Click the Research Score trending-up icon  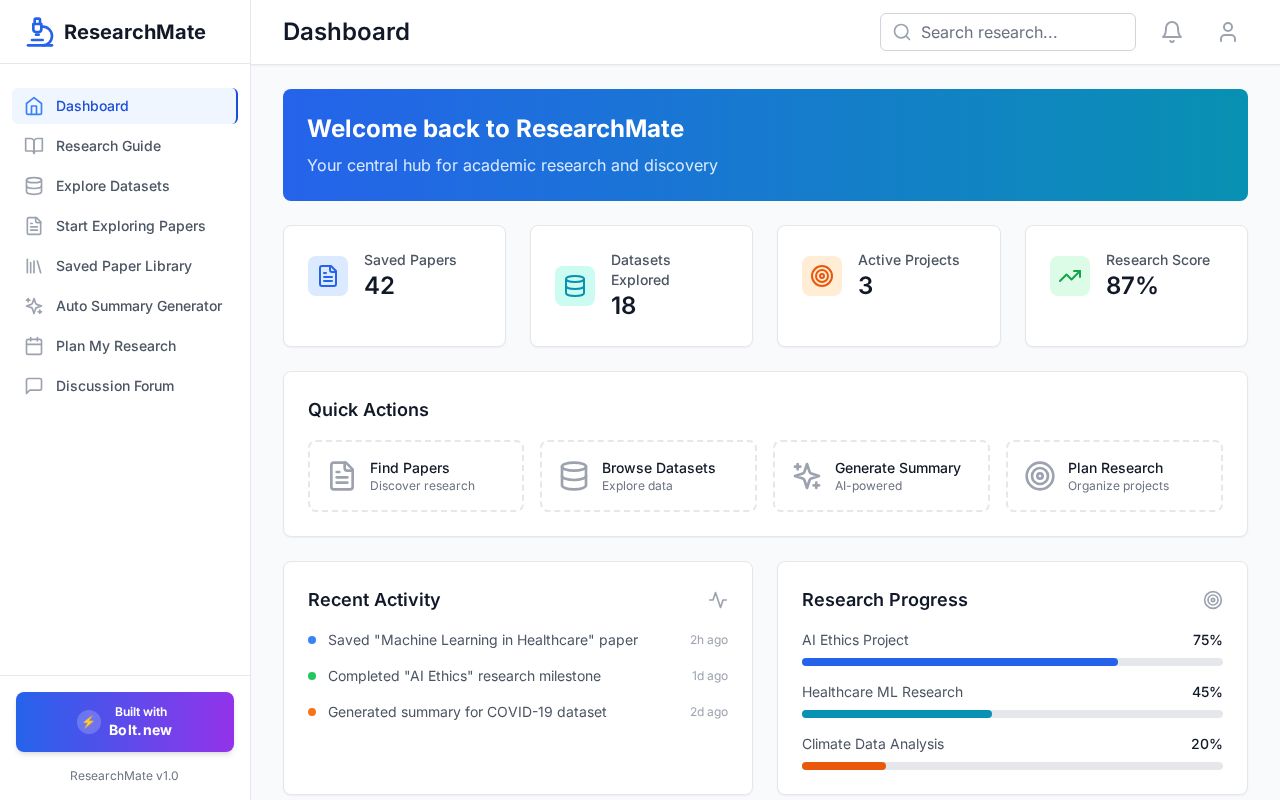[x=1070, y=276]
